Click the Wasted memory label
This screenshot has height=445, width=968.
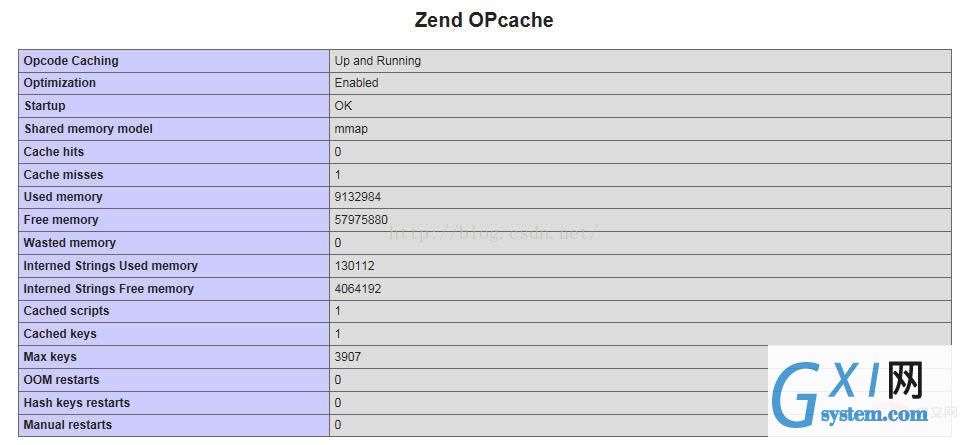69,243
